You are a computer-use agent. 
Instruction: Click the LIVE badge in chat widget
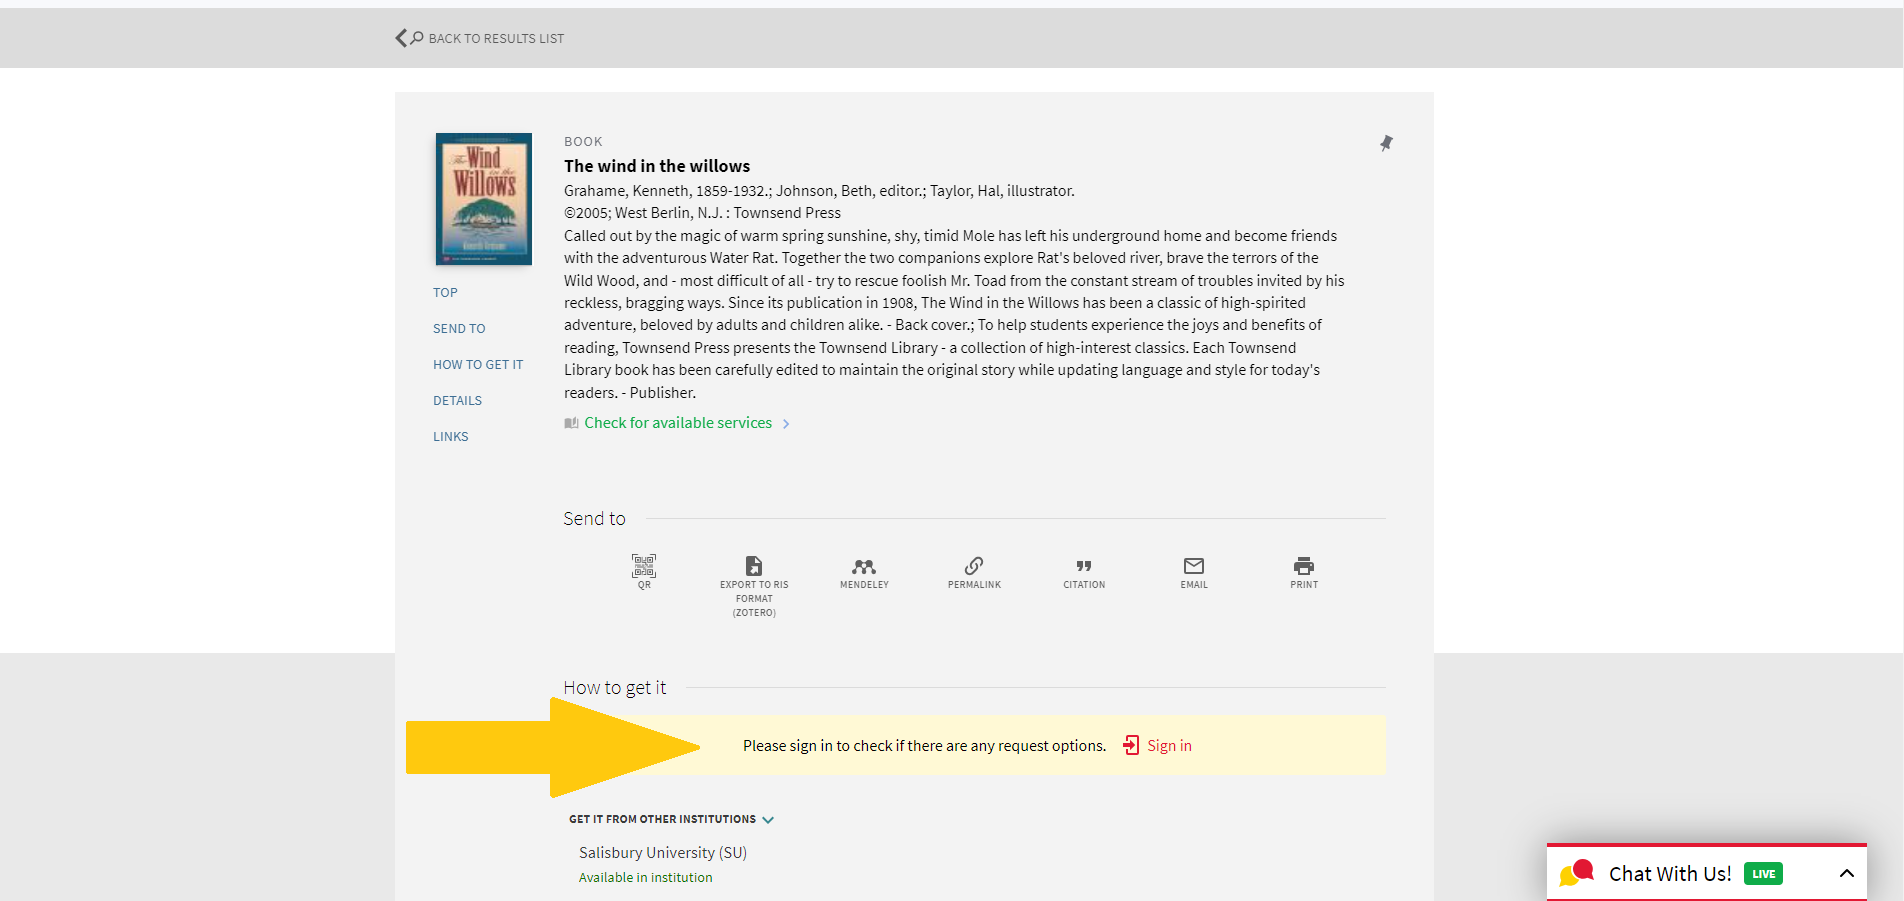(x=1763, y=874)
